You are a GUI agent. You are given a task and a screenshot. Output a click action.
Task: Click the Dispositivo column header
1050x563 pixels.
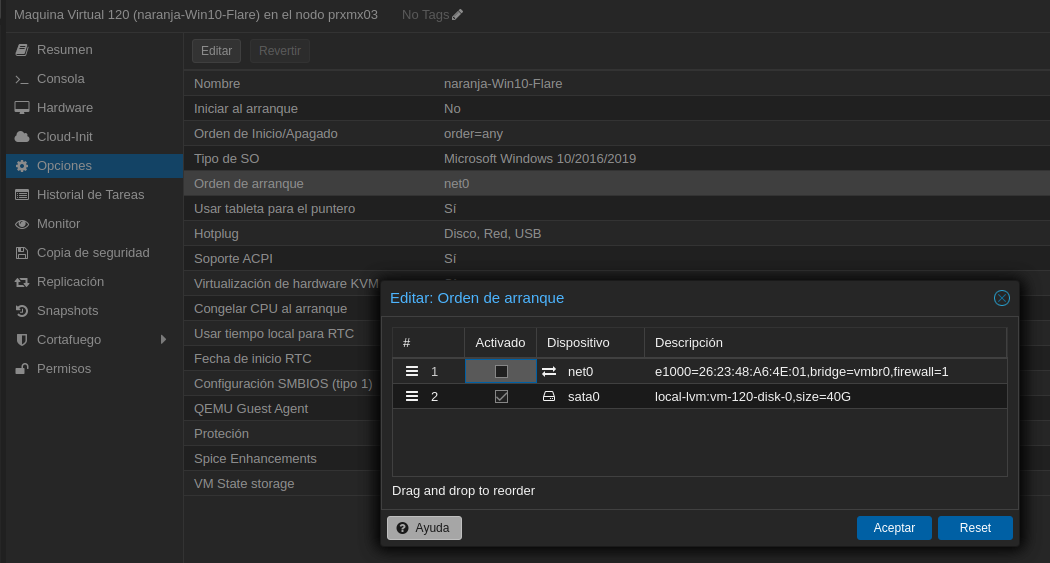click(x=590, y=343)
